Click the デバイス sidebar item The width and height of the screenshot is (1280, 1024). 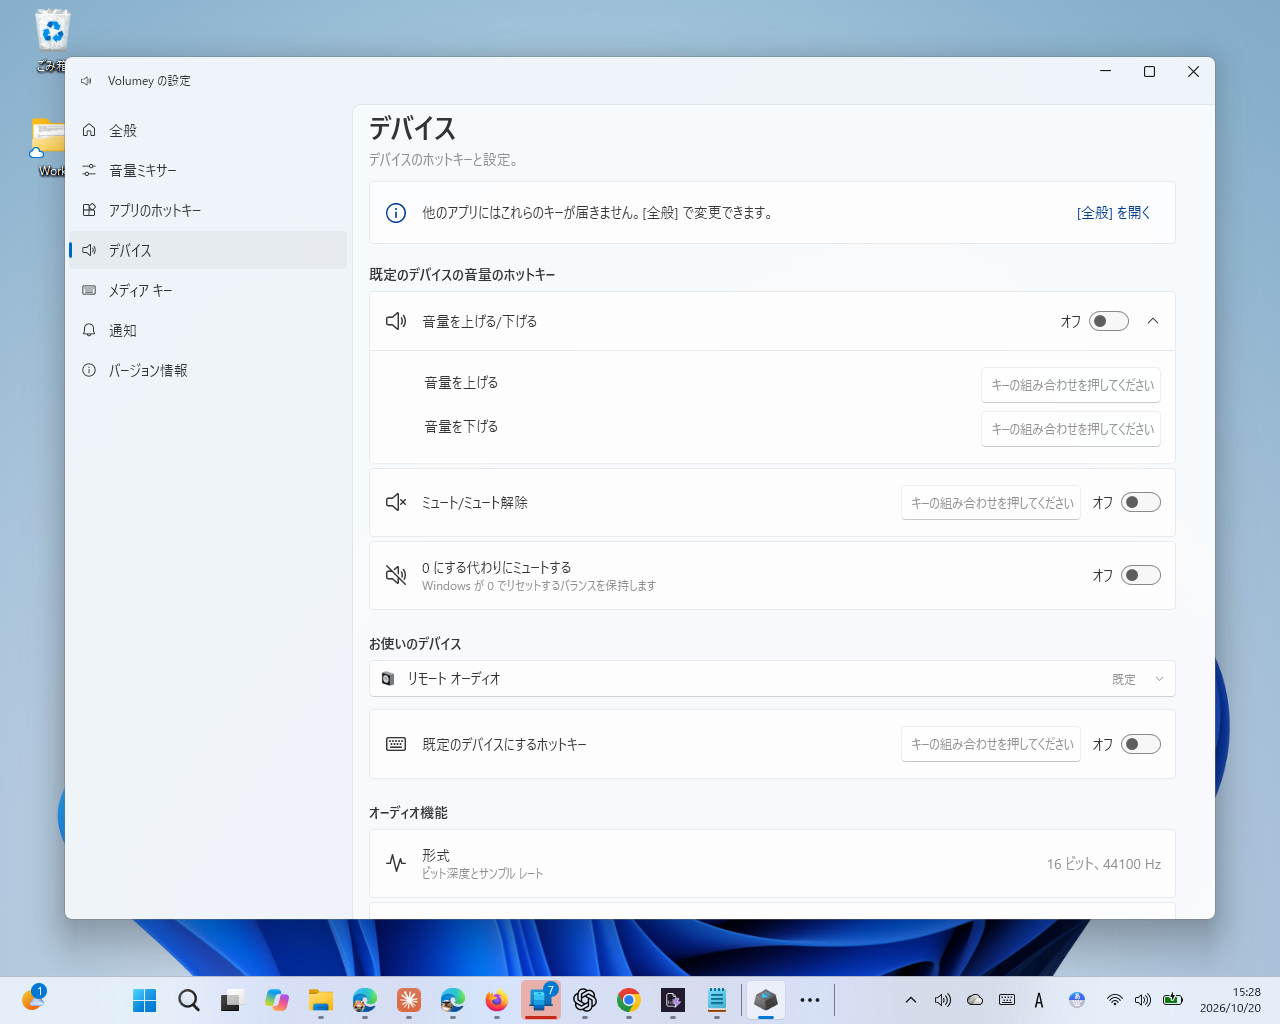pos(207,250)
